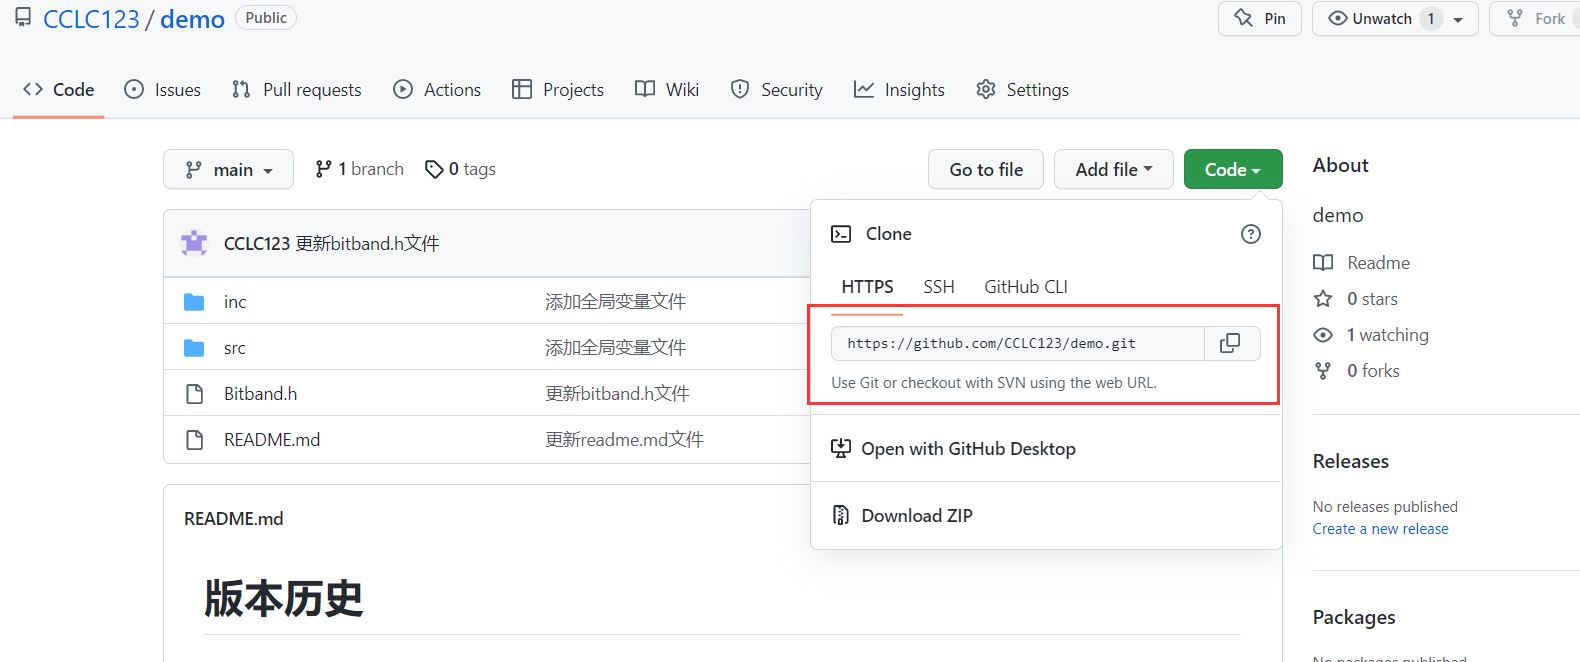
Task: Open the src folder
Action: 234,347
